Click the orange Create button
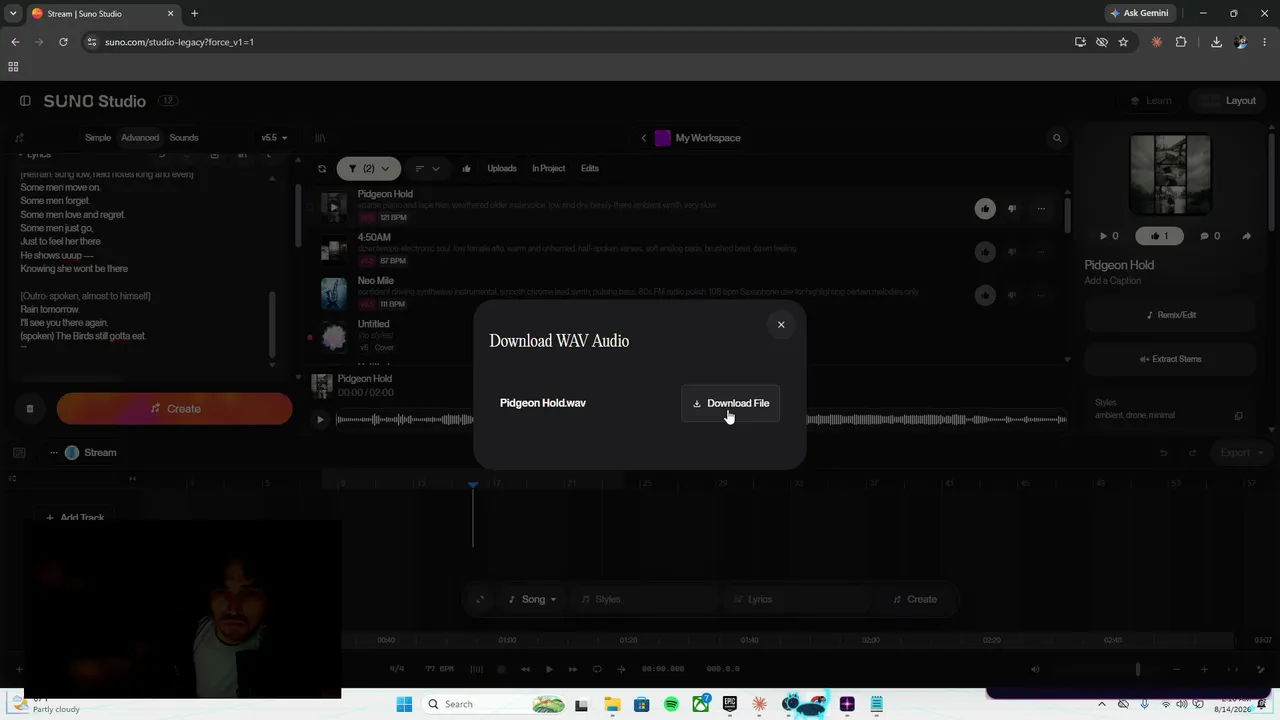The width and height of the screenshot is (1280, 720). pyautogui.click(x=175, y=409)
